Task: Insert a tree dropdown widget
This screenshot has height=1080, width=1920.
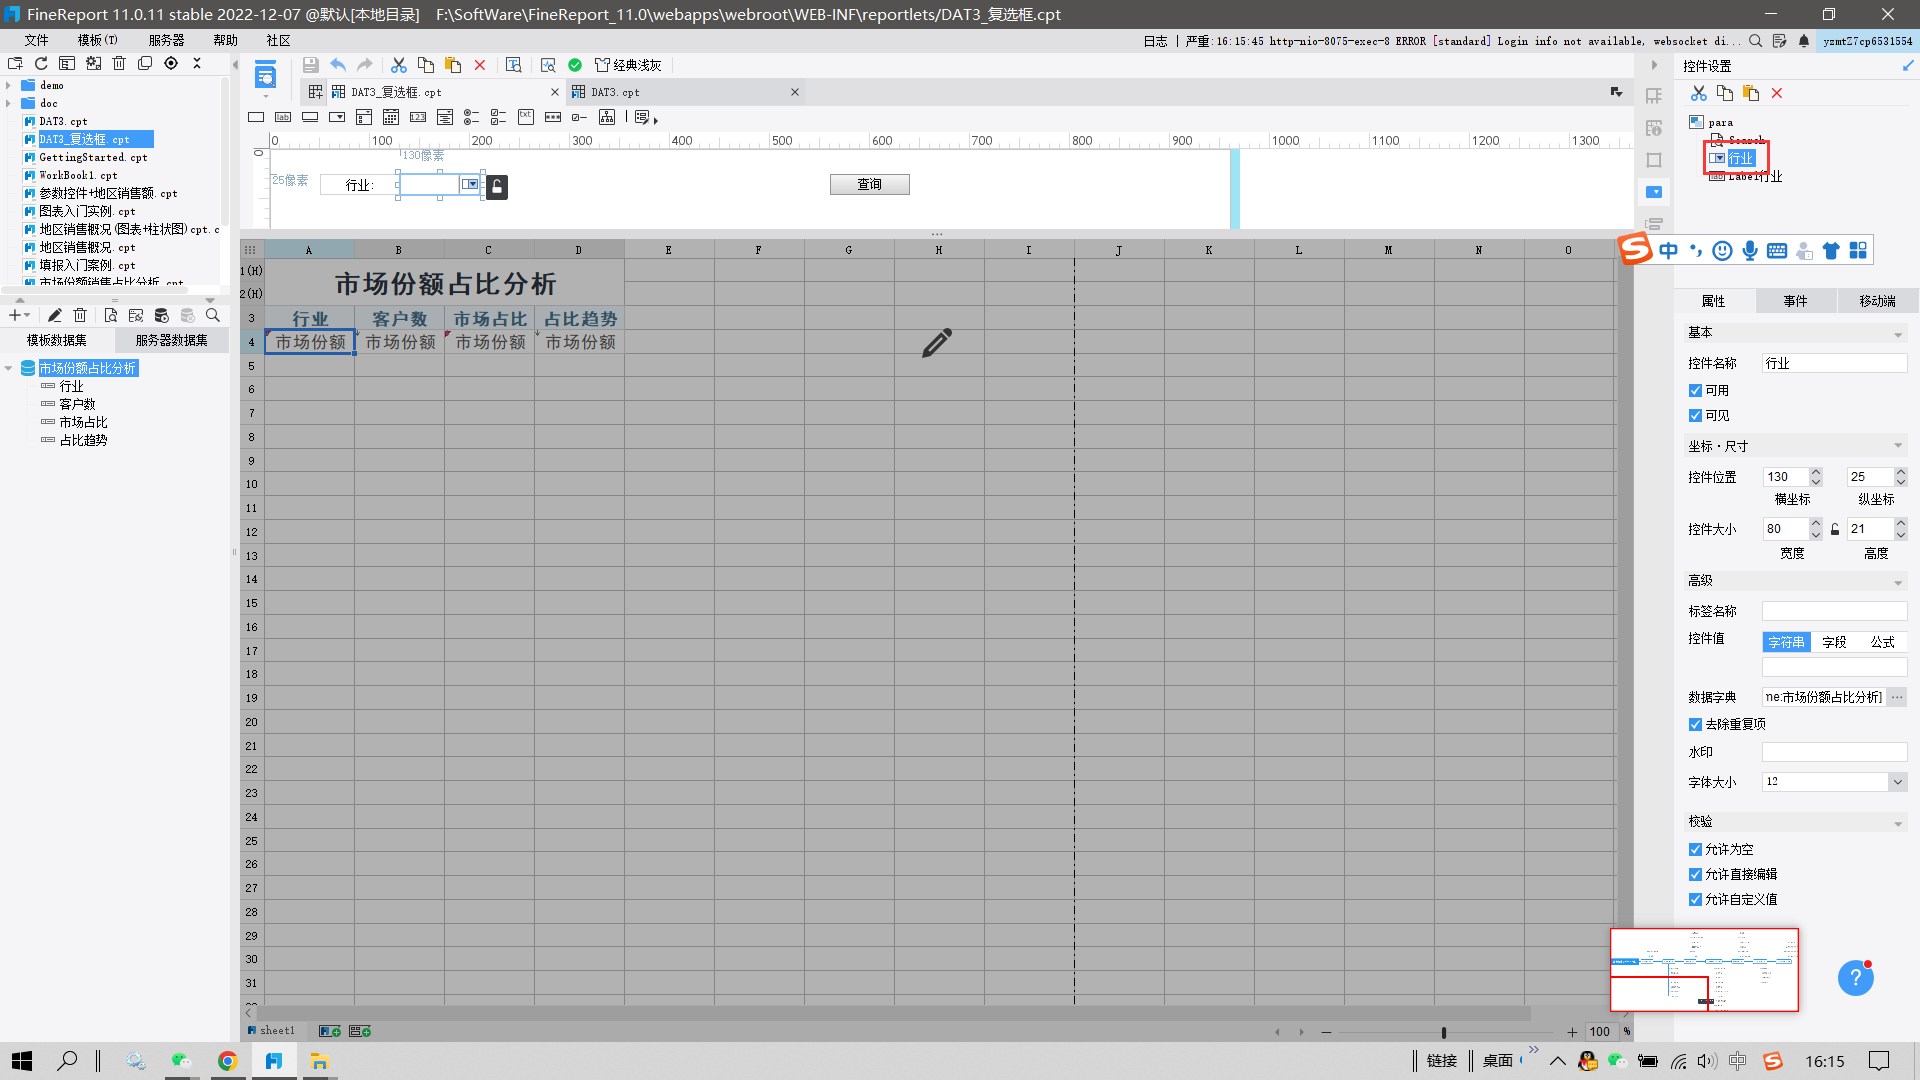Action: 445,117
